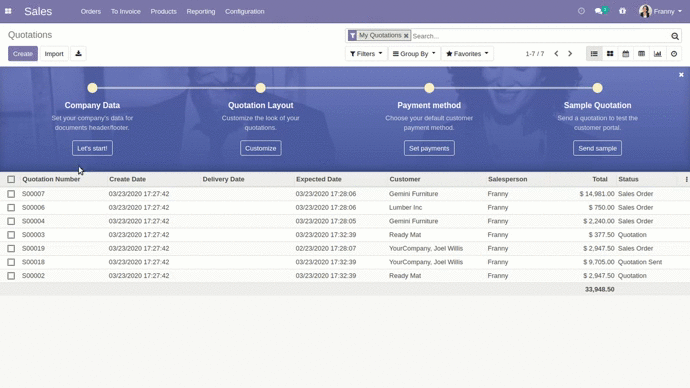The width and height of the screenshot is (690, 388).
Task: Check the box for S00006
Action: [x=11, y=207]
